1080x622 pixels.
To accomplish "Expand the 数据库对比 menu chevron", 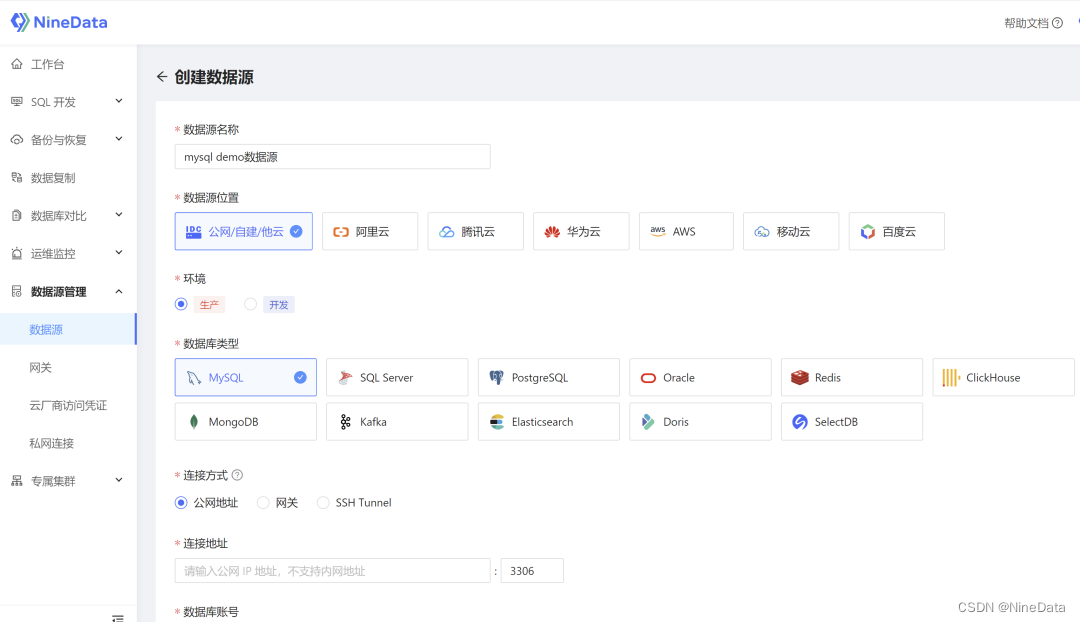I will 118,215.
